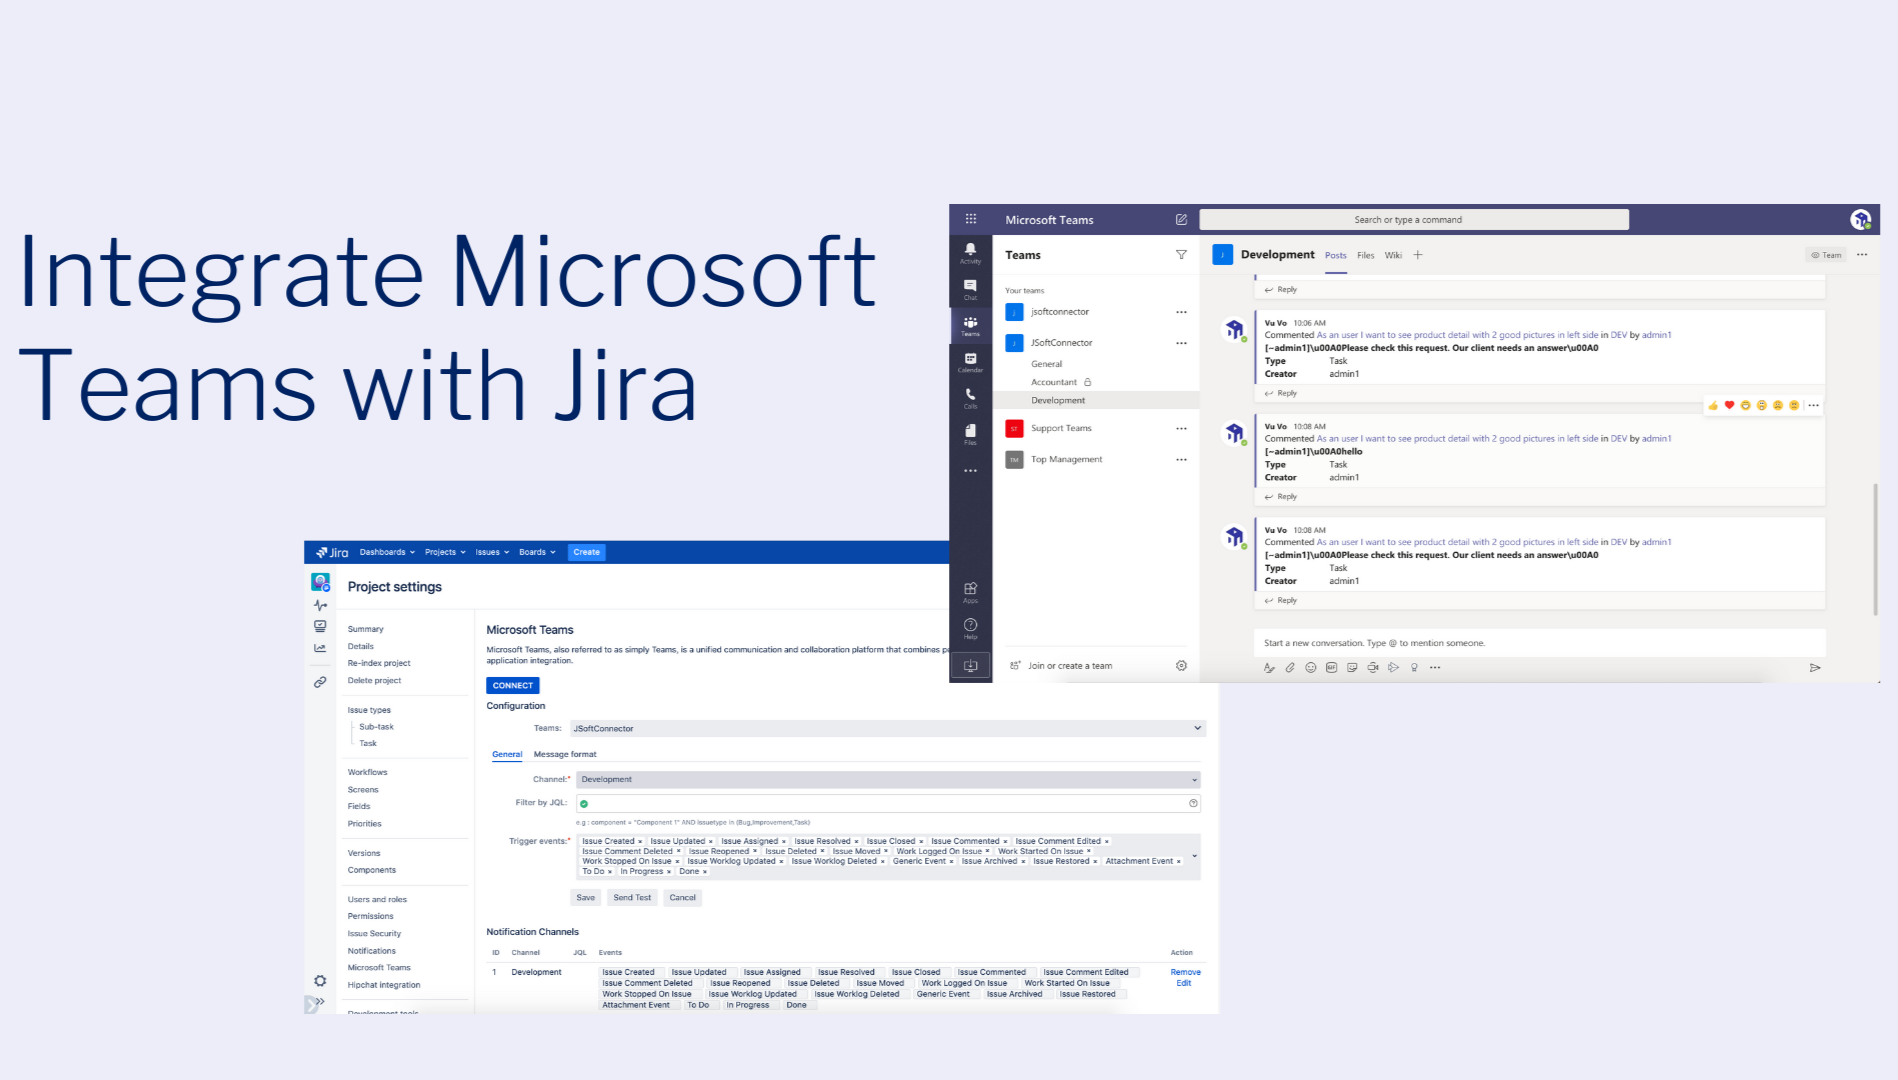Click the Save button
This screenshot has width=1898, height=1080.
586,897
